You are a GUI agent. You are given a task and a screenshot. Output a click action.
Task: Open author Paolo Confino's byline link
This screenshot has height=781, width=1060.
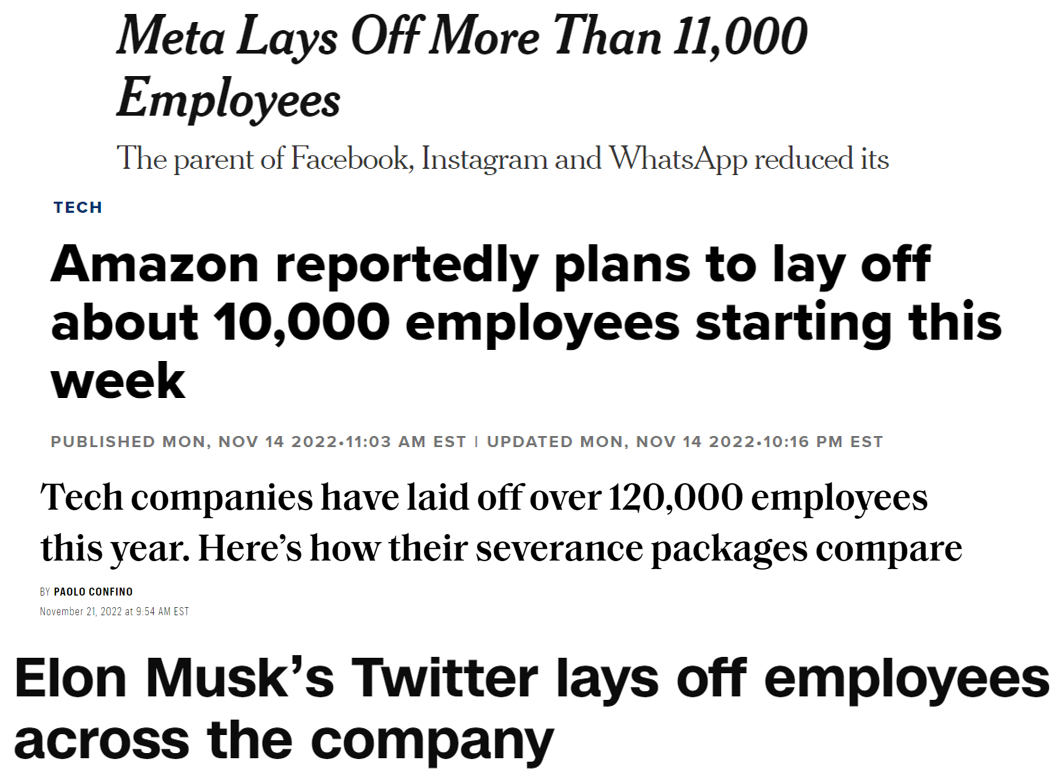point(93,592)
